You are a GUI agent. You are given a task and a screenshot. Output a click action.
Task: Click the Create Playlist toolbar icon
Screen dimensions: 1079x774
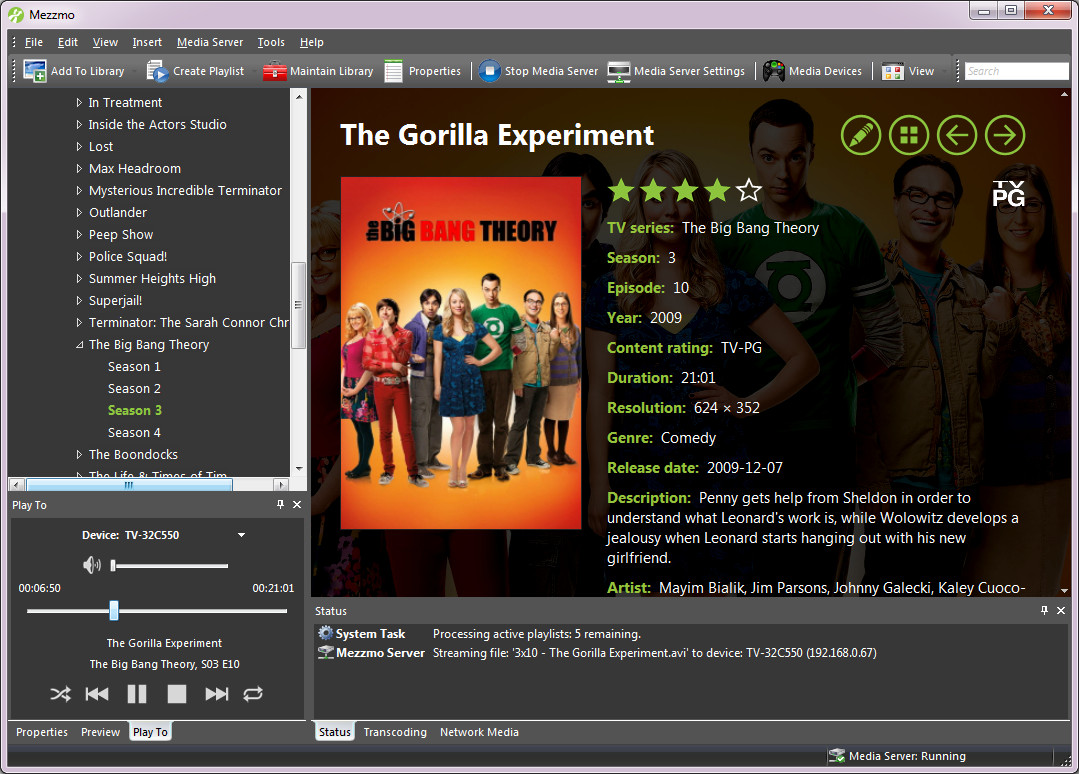(x=157, y=71)
